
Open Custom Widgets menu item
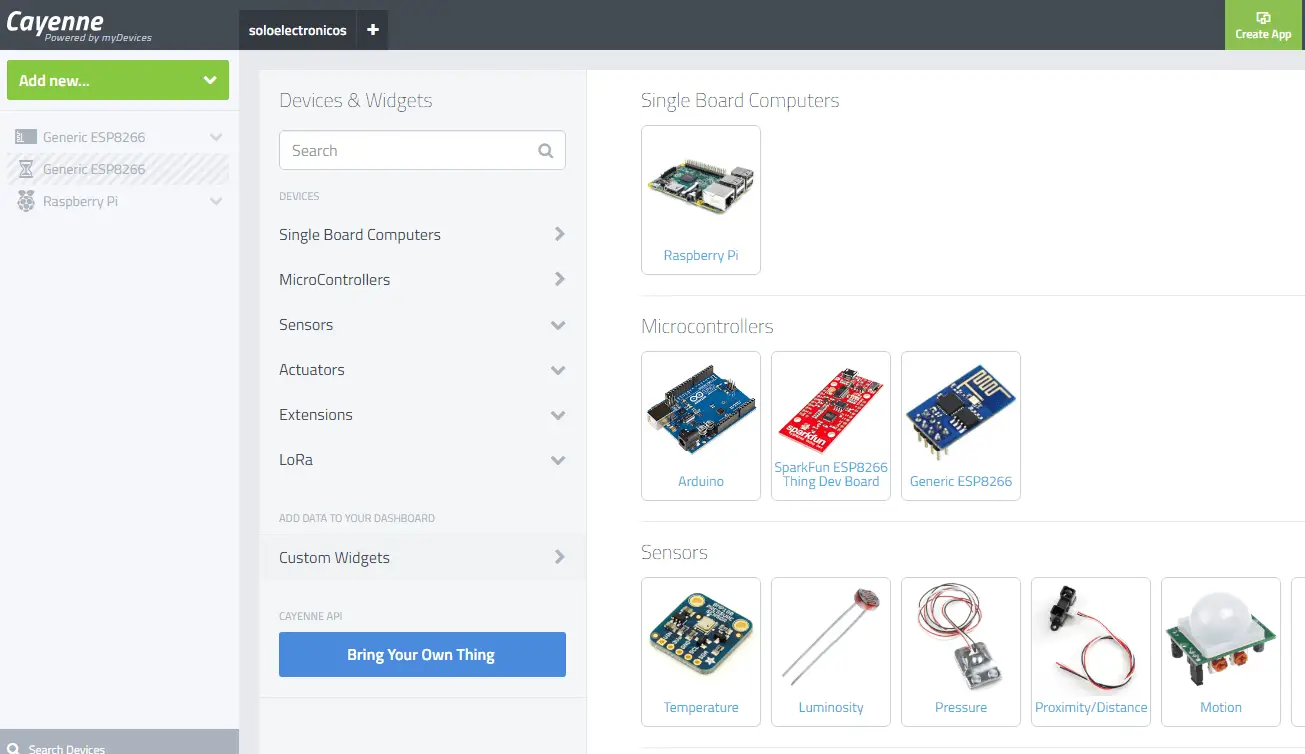tap(422, 557)
